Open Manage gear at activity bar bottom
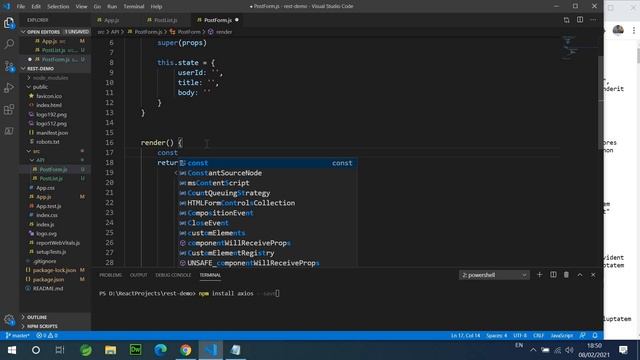Screen dimensions: 640x360 (x=9, y=320)
